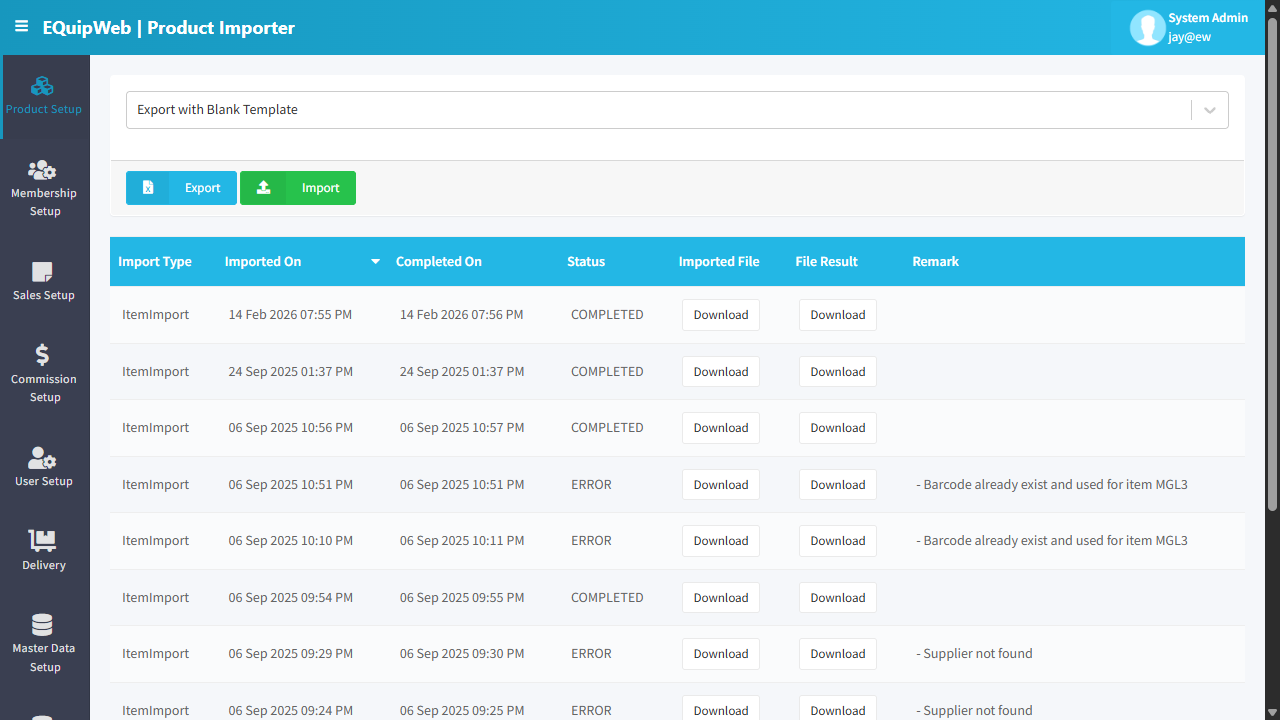This screenshot has height=720, width=1280.
Task: Toggle the hamburger menu icon
Action: [x=21, y=27]
